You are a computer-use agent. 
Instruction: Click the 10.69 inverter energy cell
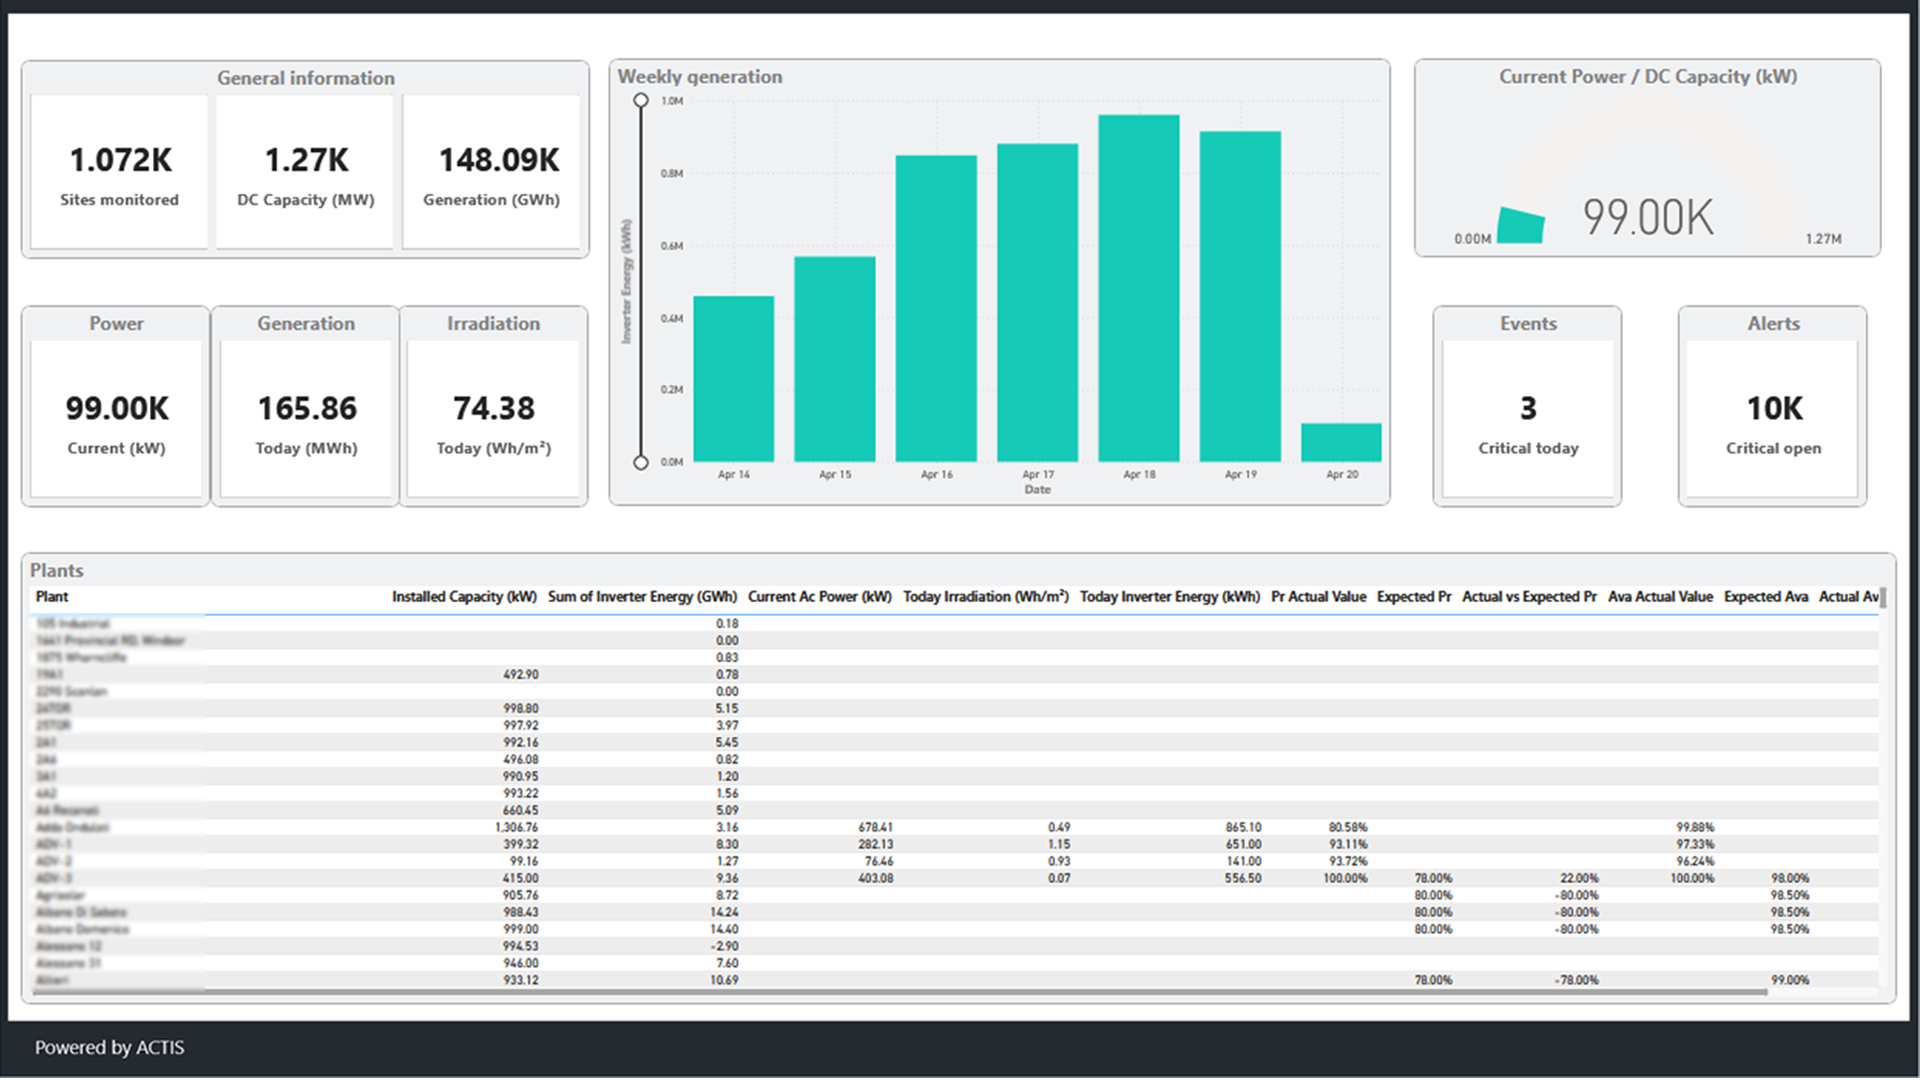[x=724, y=981]
